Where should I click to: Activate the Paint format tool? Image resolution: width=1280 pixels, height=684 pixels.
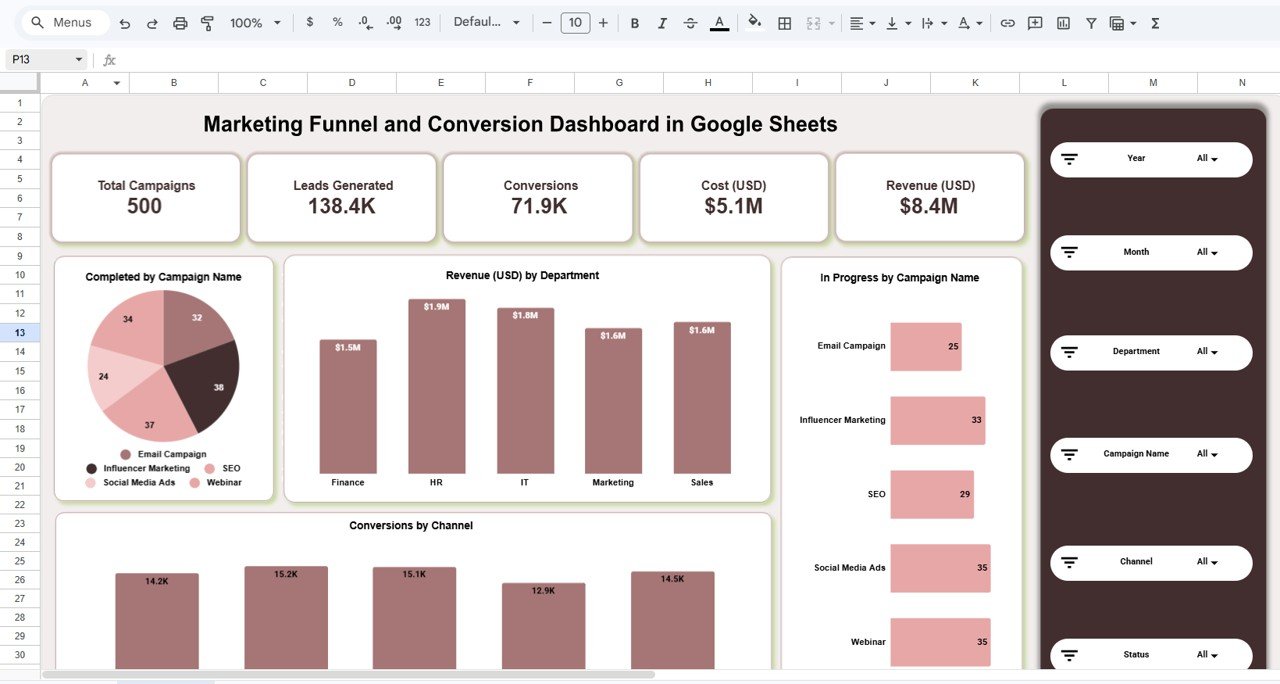207,22
